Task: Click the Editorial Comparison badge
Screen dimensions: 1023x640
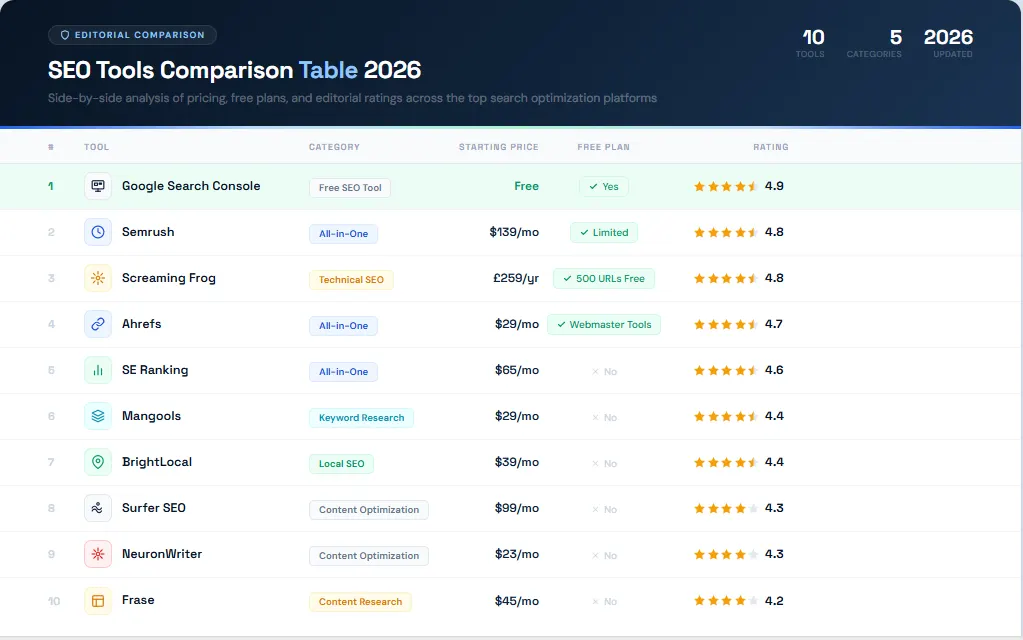Action: point(132,35)
